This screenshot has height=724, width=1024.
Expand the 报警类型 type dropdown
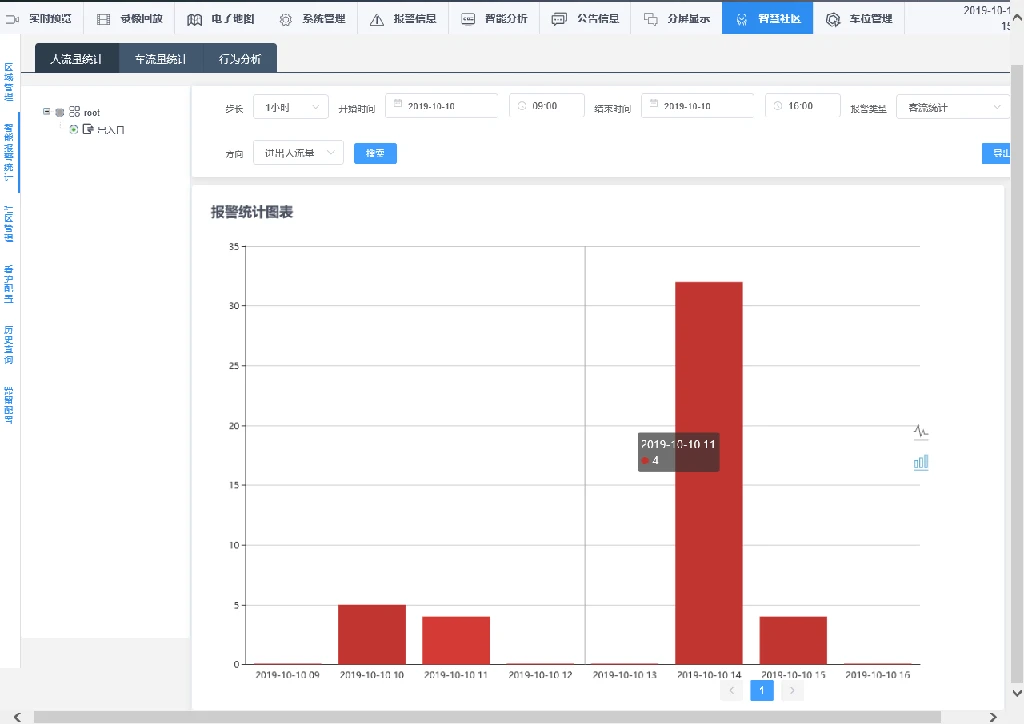click(951, 107)
